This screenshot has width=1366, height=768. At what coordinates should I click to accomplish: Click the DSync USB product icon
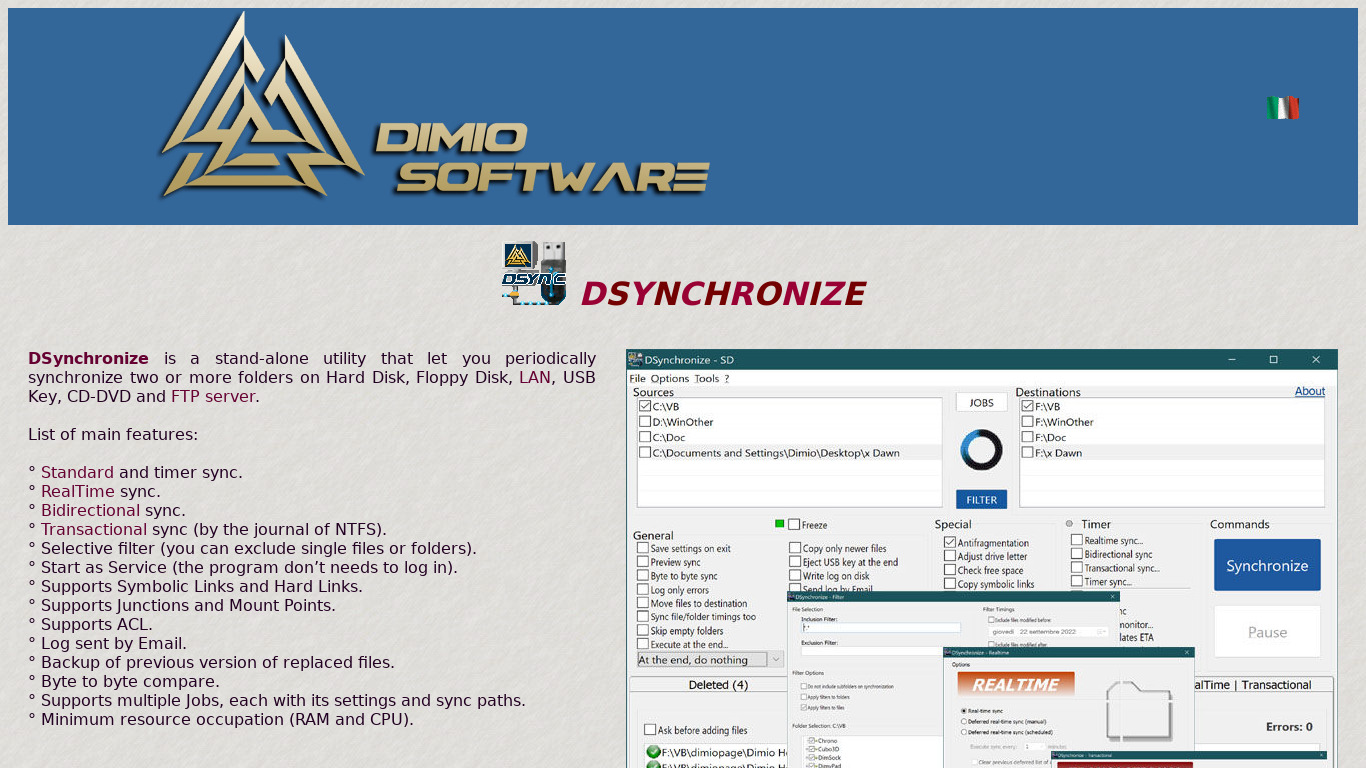click(534, 273)
